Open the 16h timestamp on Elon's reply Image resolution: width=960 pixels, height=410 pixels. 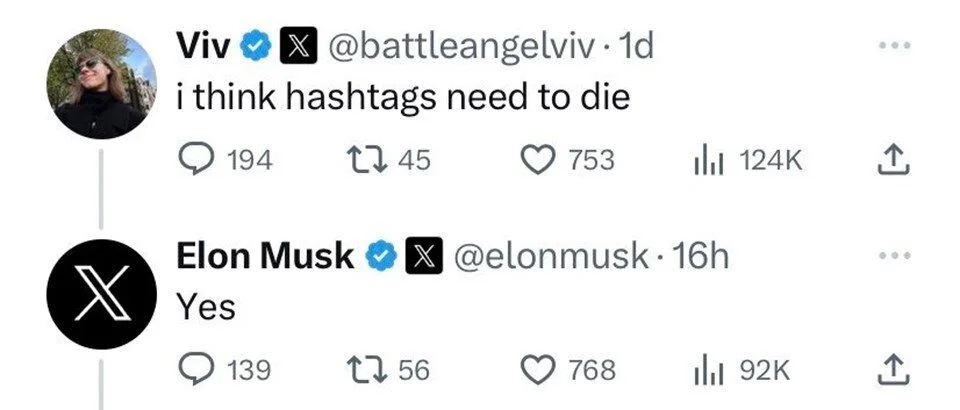tap(700, 257)
